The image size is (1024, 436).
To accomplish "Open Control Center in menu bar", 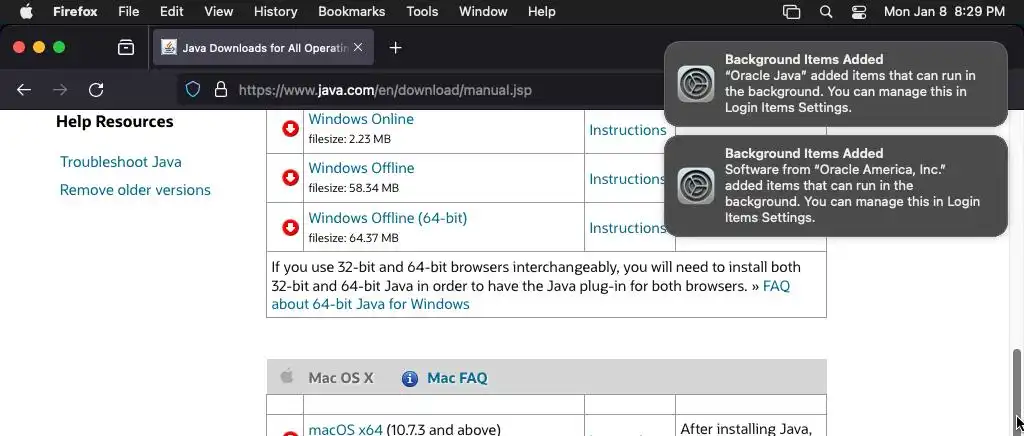I will click(x=859, y=12).
